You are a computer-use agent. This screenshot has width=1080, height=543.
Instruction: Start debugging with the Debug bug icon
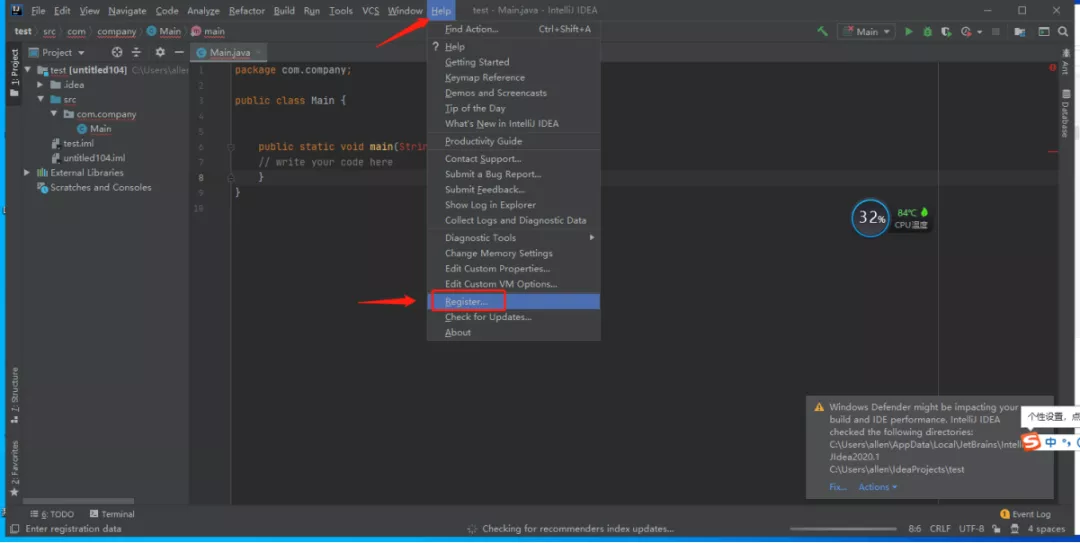(928, 32)
